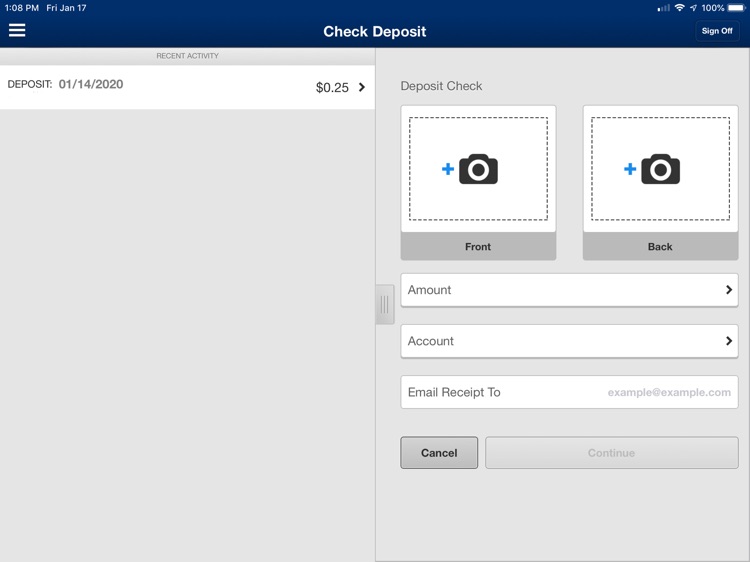Click the Email Receipt To input field
The width and height of the screenshot is (750, 562).
(569, 392)
